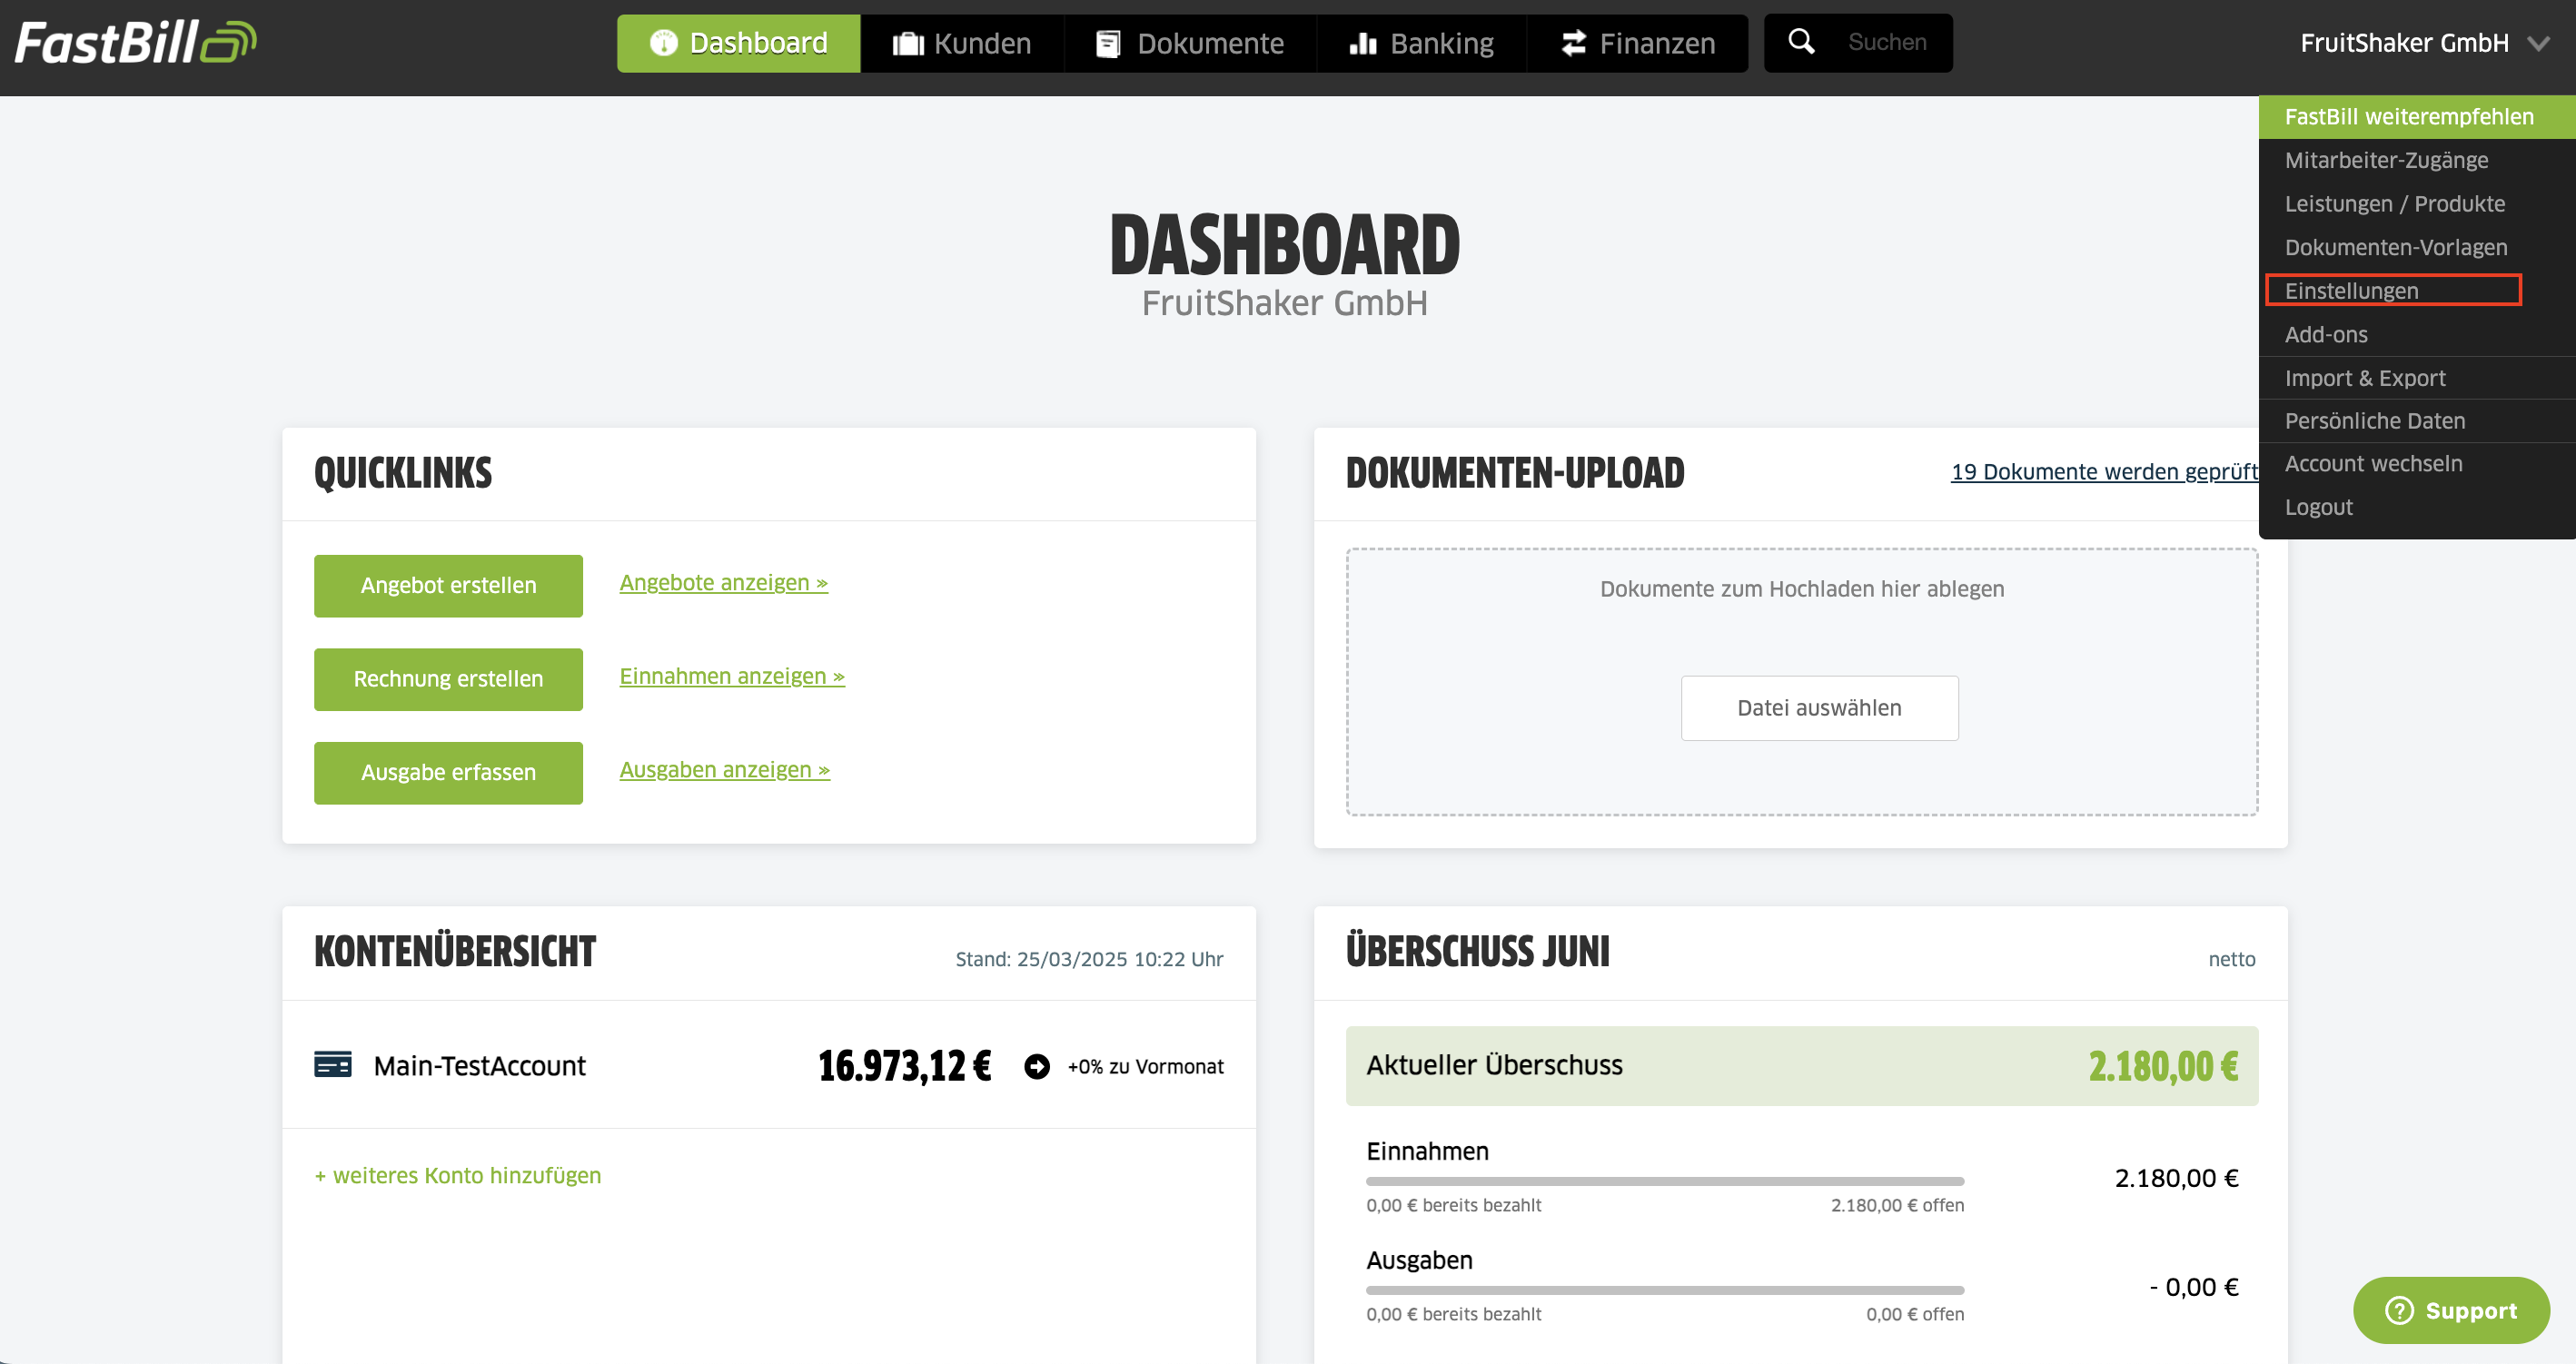Open Import & Export menu entry
2576x1364 pixels.
2416,378
